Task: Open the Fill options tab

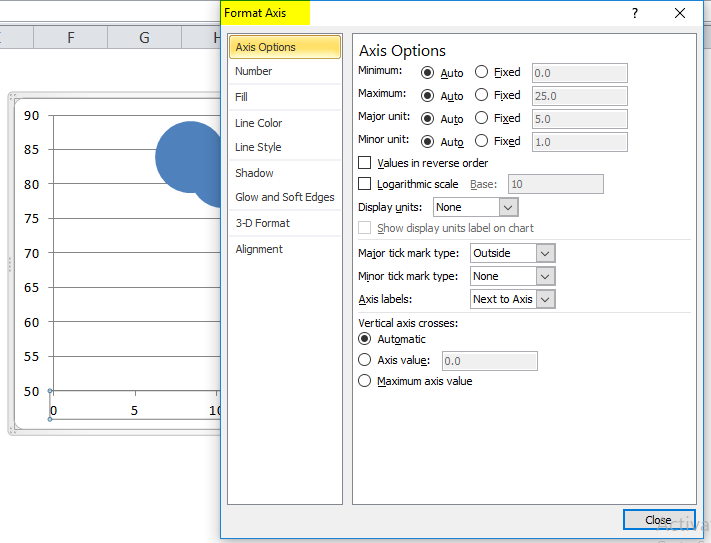Action: (x=242, y=97)
